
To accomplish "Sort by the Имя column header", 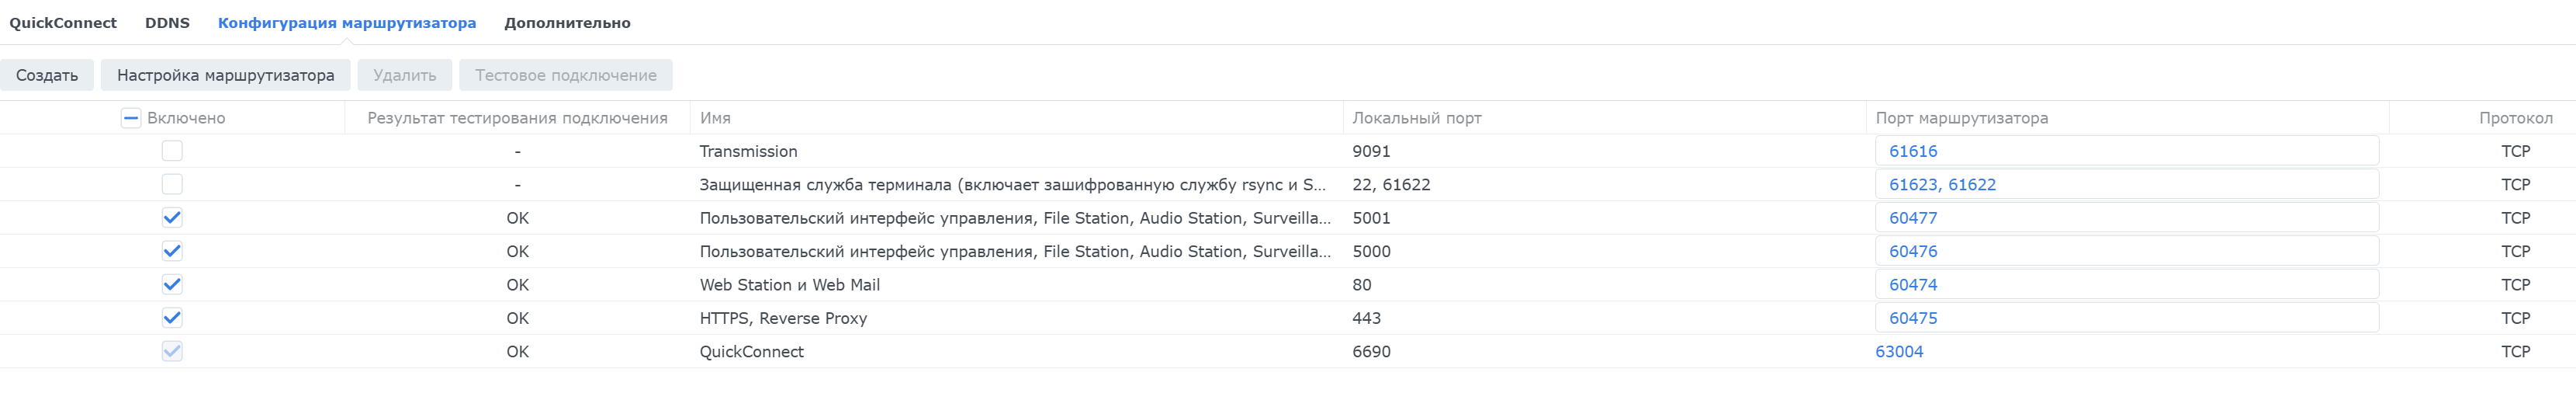I will tap(715, 118).
